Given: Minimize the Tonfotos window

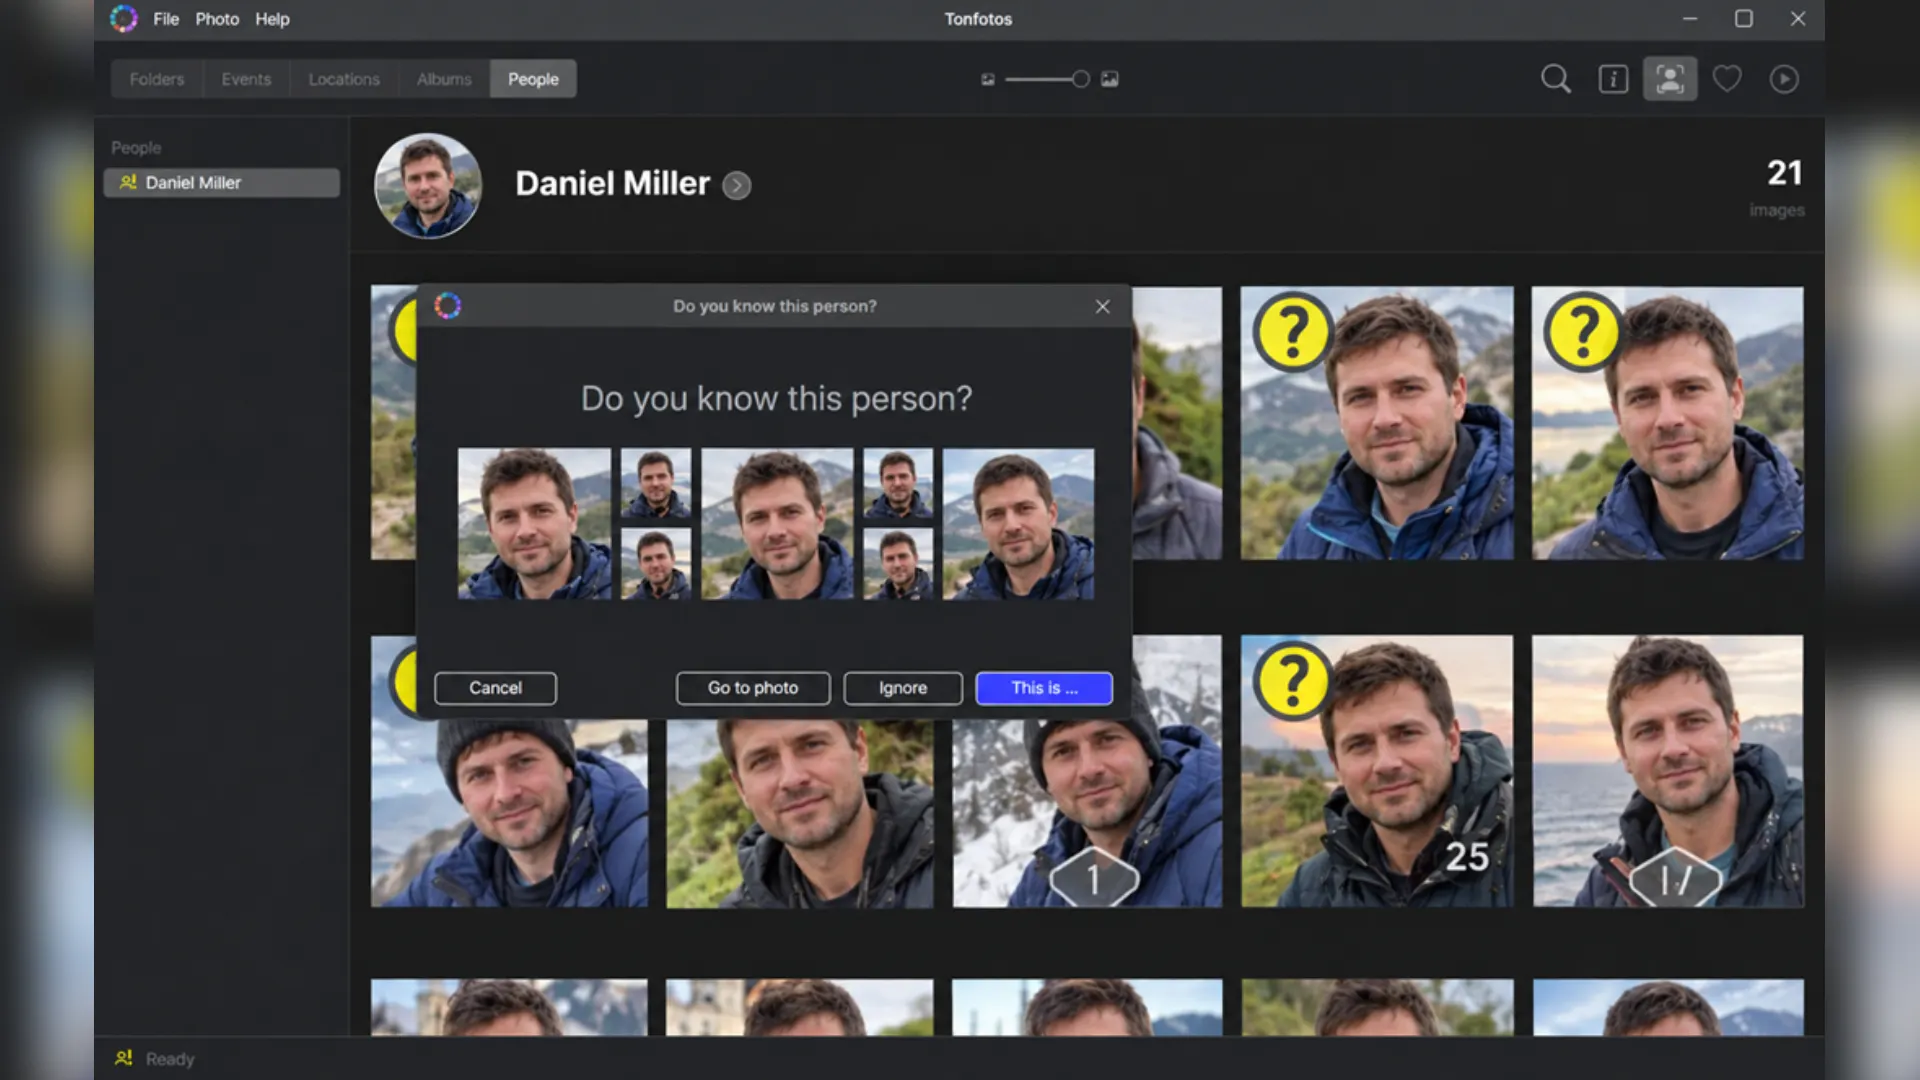Looking at the screenshot, I should tap(1690, 19).
